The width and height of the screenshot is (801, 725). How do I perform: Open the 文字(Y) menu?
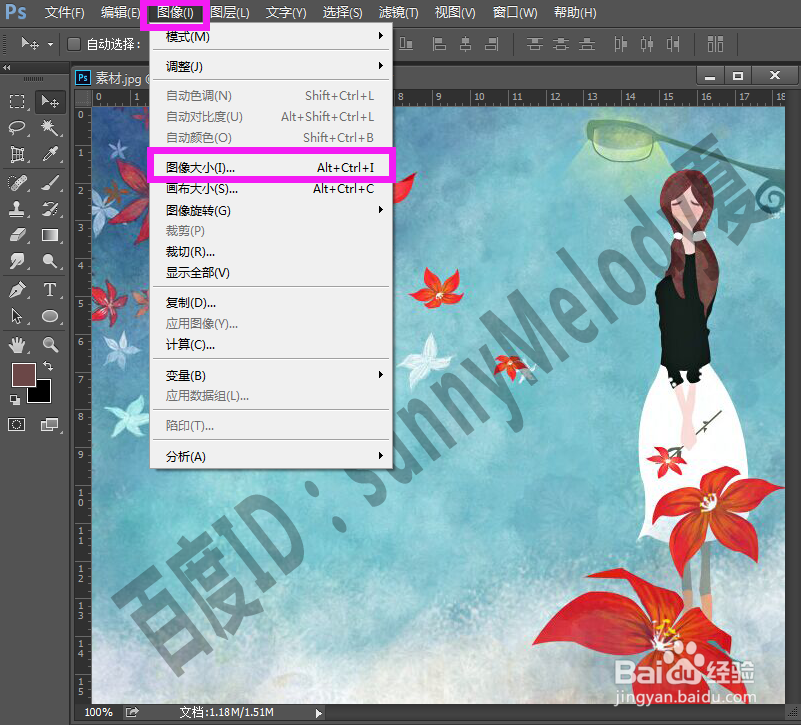[286, 12]
